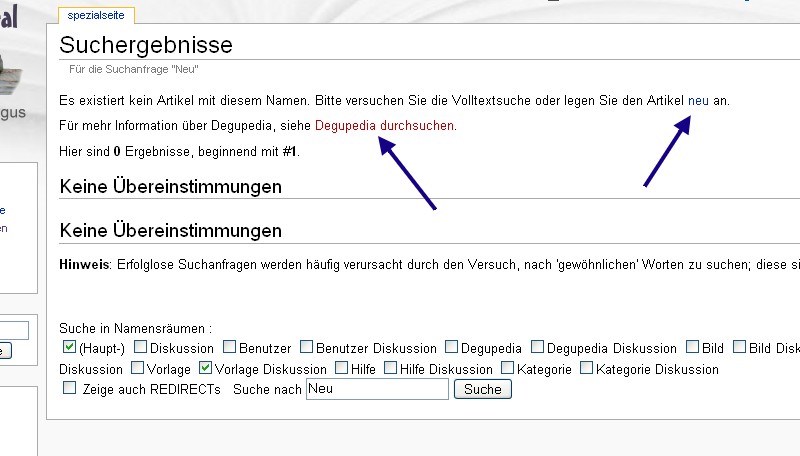Enable the Degupedia Diskussion checkbox
This screenshot has width=800, height=456.
tap(538, 348)
